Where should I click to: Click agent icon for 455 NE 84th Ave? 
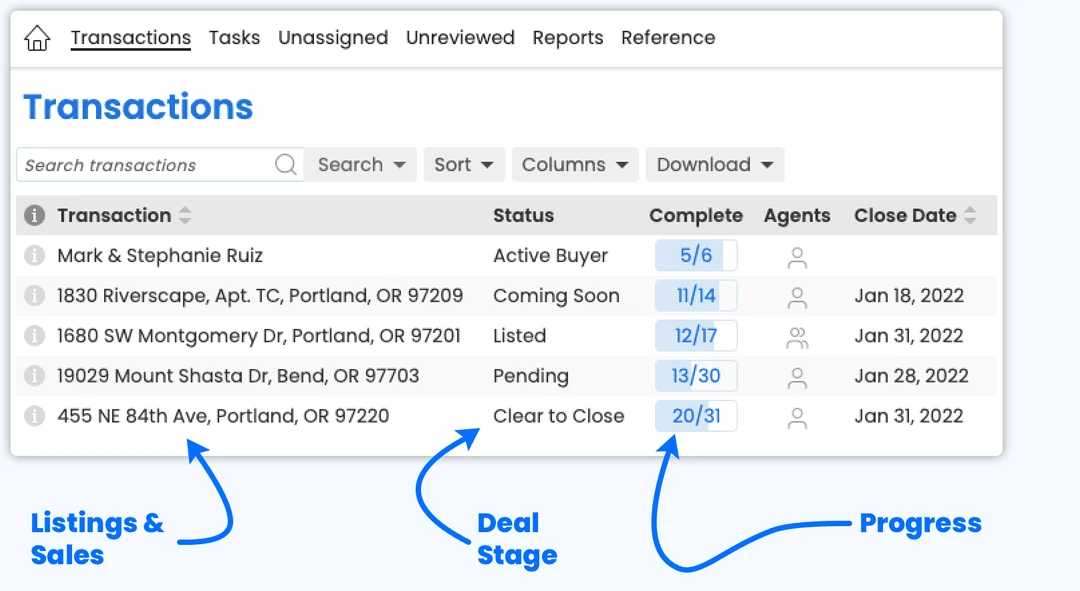pyautogui.click(x=797, y=418)
